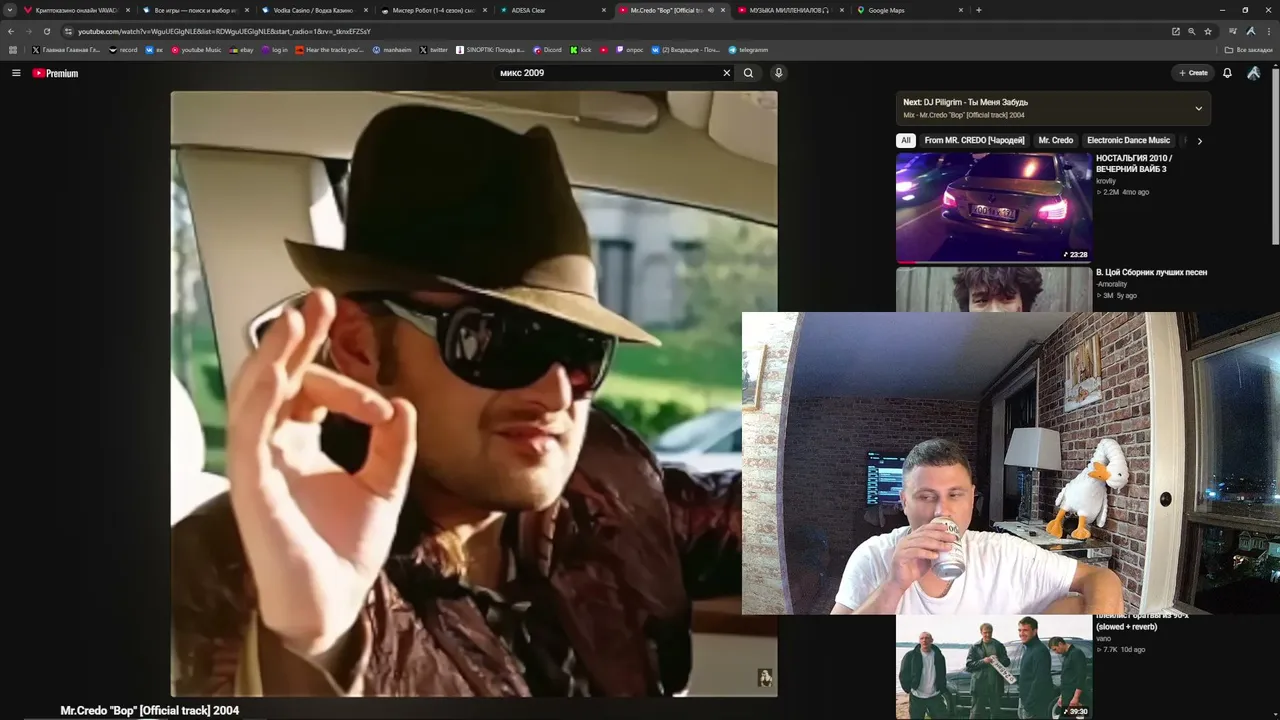Image resolution: width=1280 pixels, height=720 pixels.
Task: Open the kick bookmark
Action: click(581, 50)
